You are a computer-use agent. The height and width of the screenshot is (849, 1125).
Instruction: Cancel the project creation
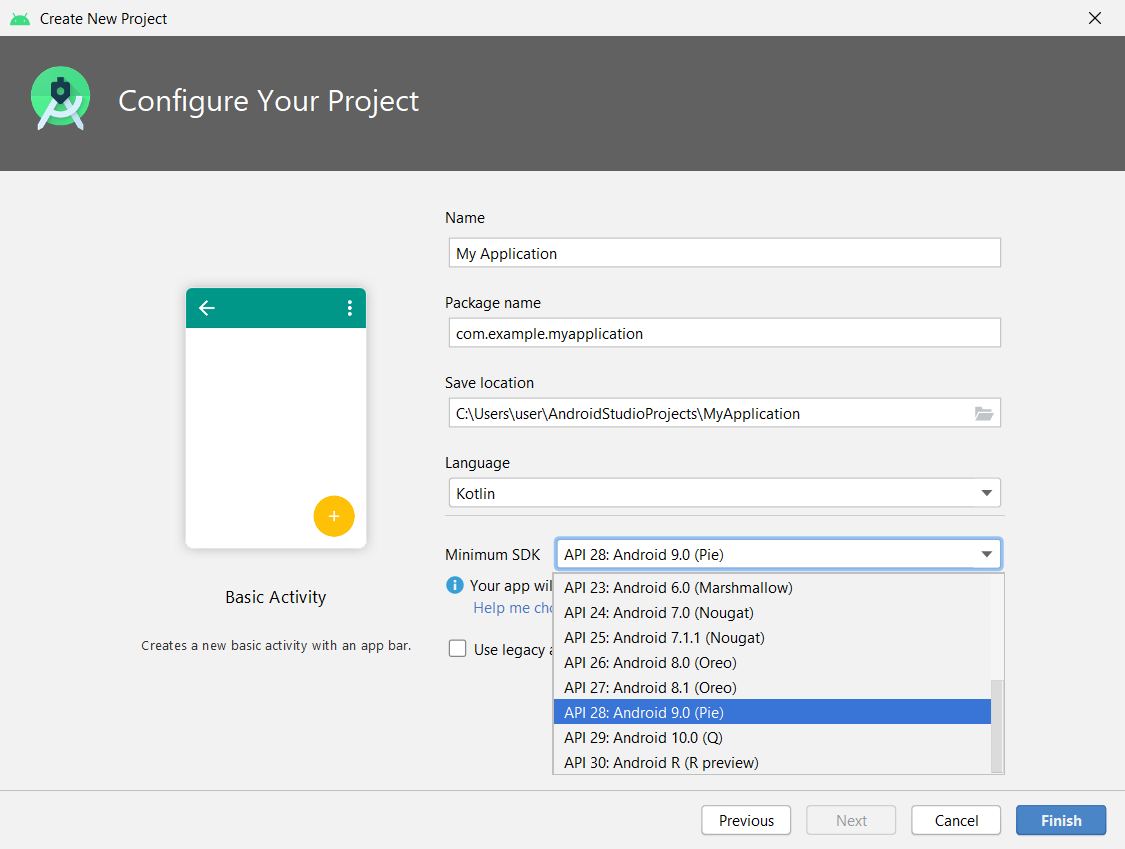(x=956, y=820)
